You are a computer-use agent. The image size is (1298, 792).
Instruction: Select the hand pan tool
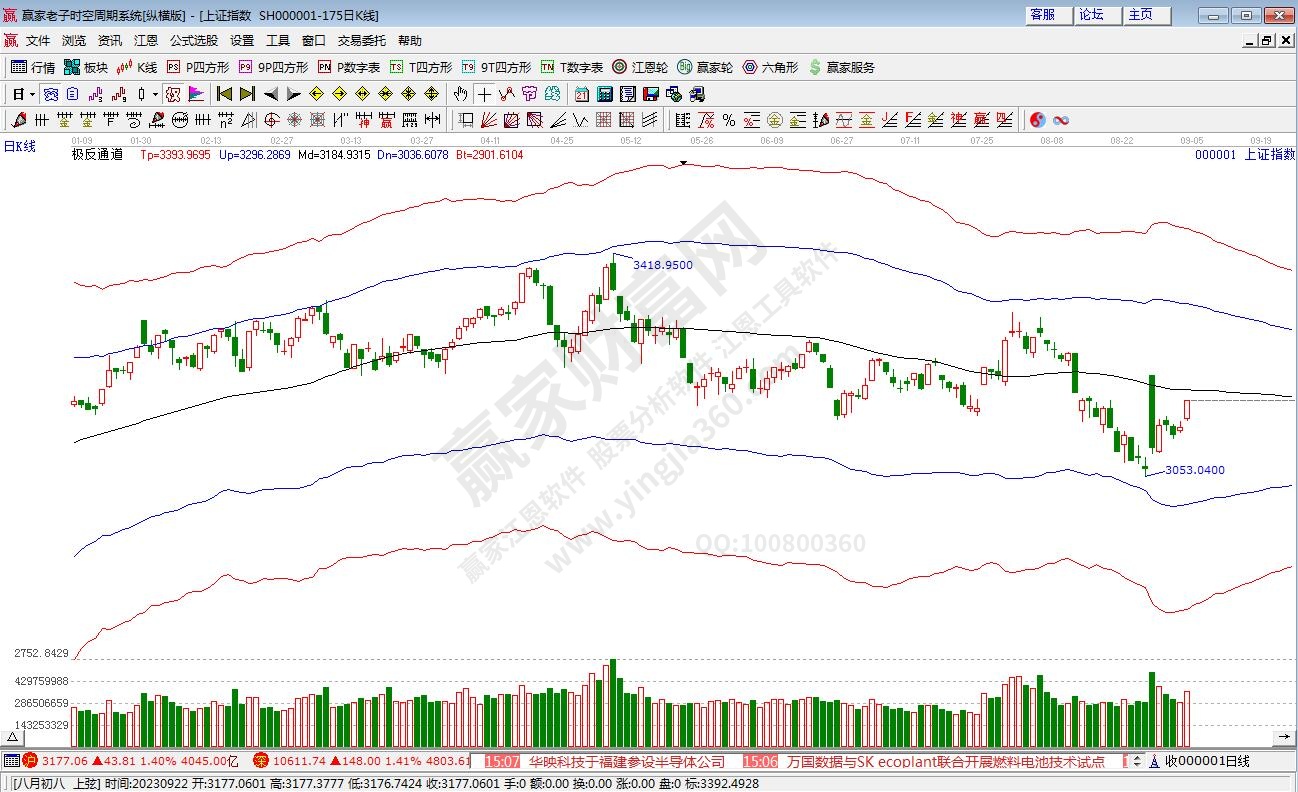pyautogui.click(x=460, y=94)
